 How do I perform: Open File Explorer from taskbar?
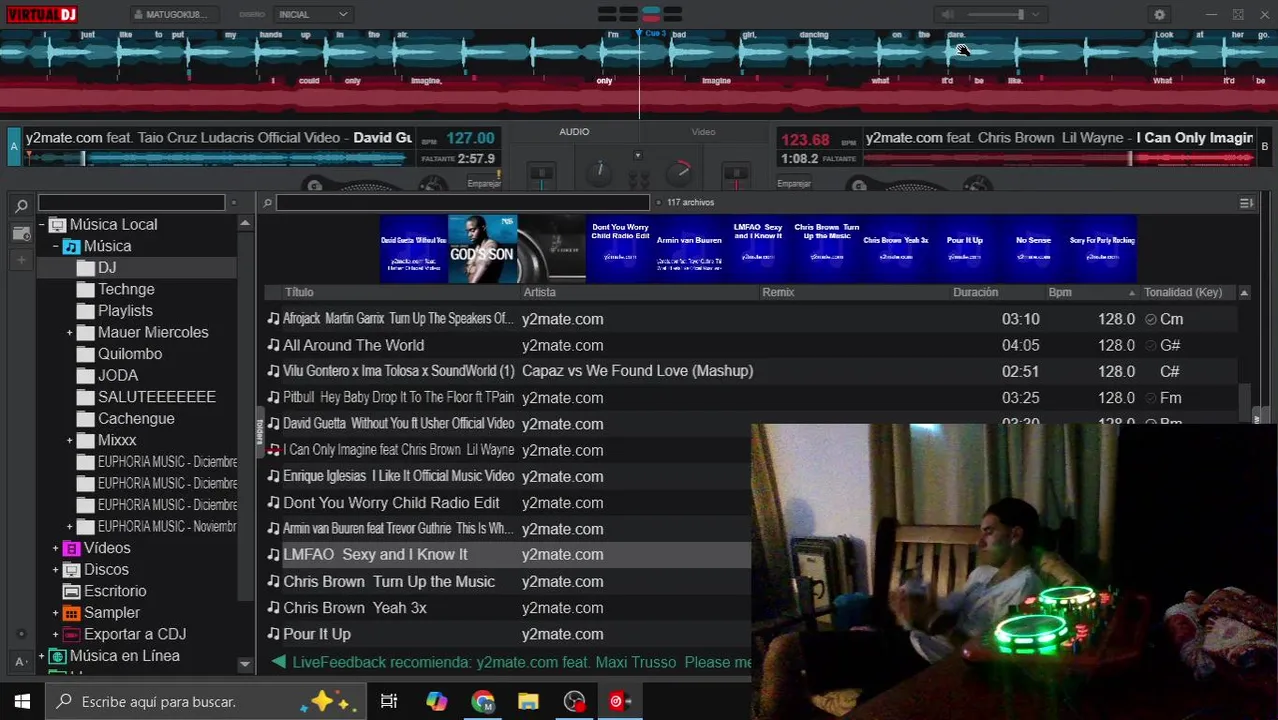pos(528,701)
